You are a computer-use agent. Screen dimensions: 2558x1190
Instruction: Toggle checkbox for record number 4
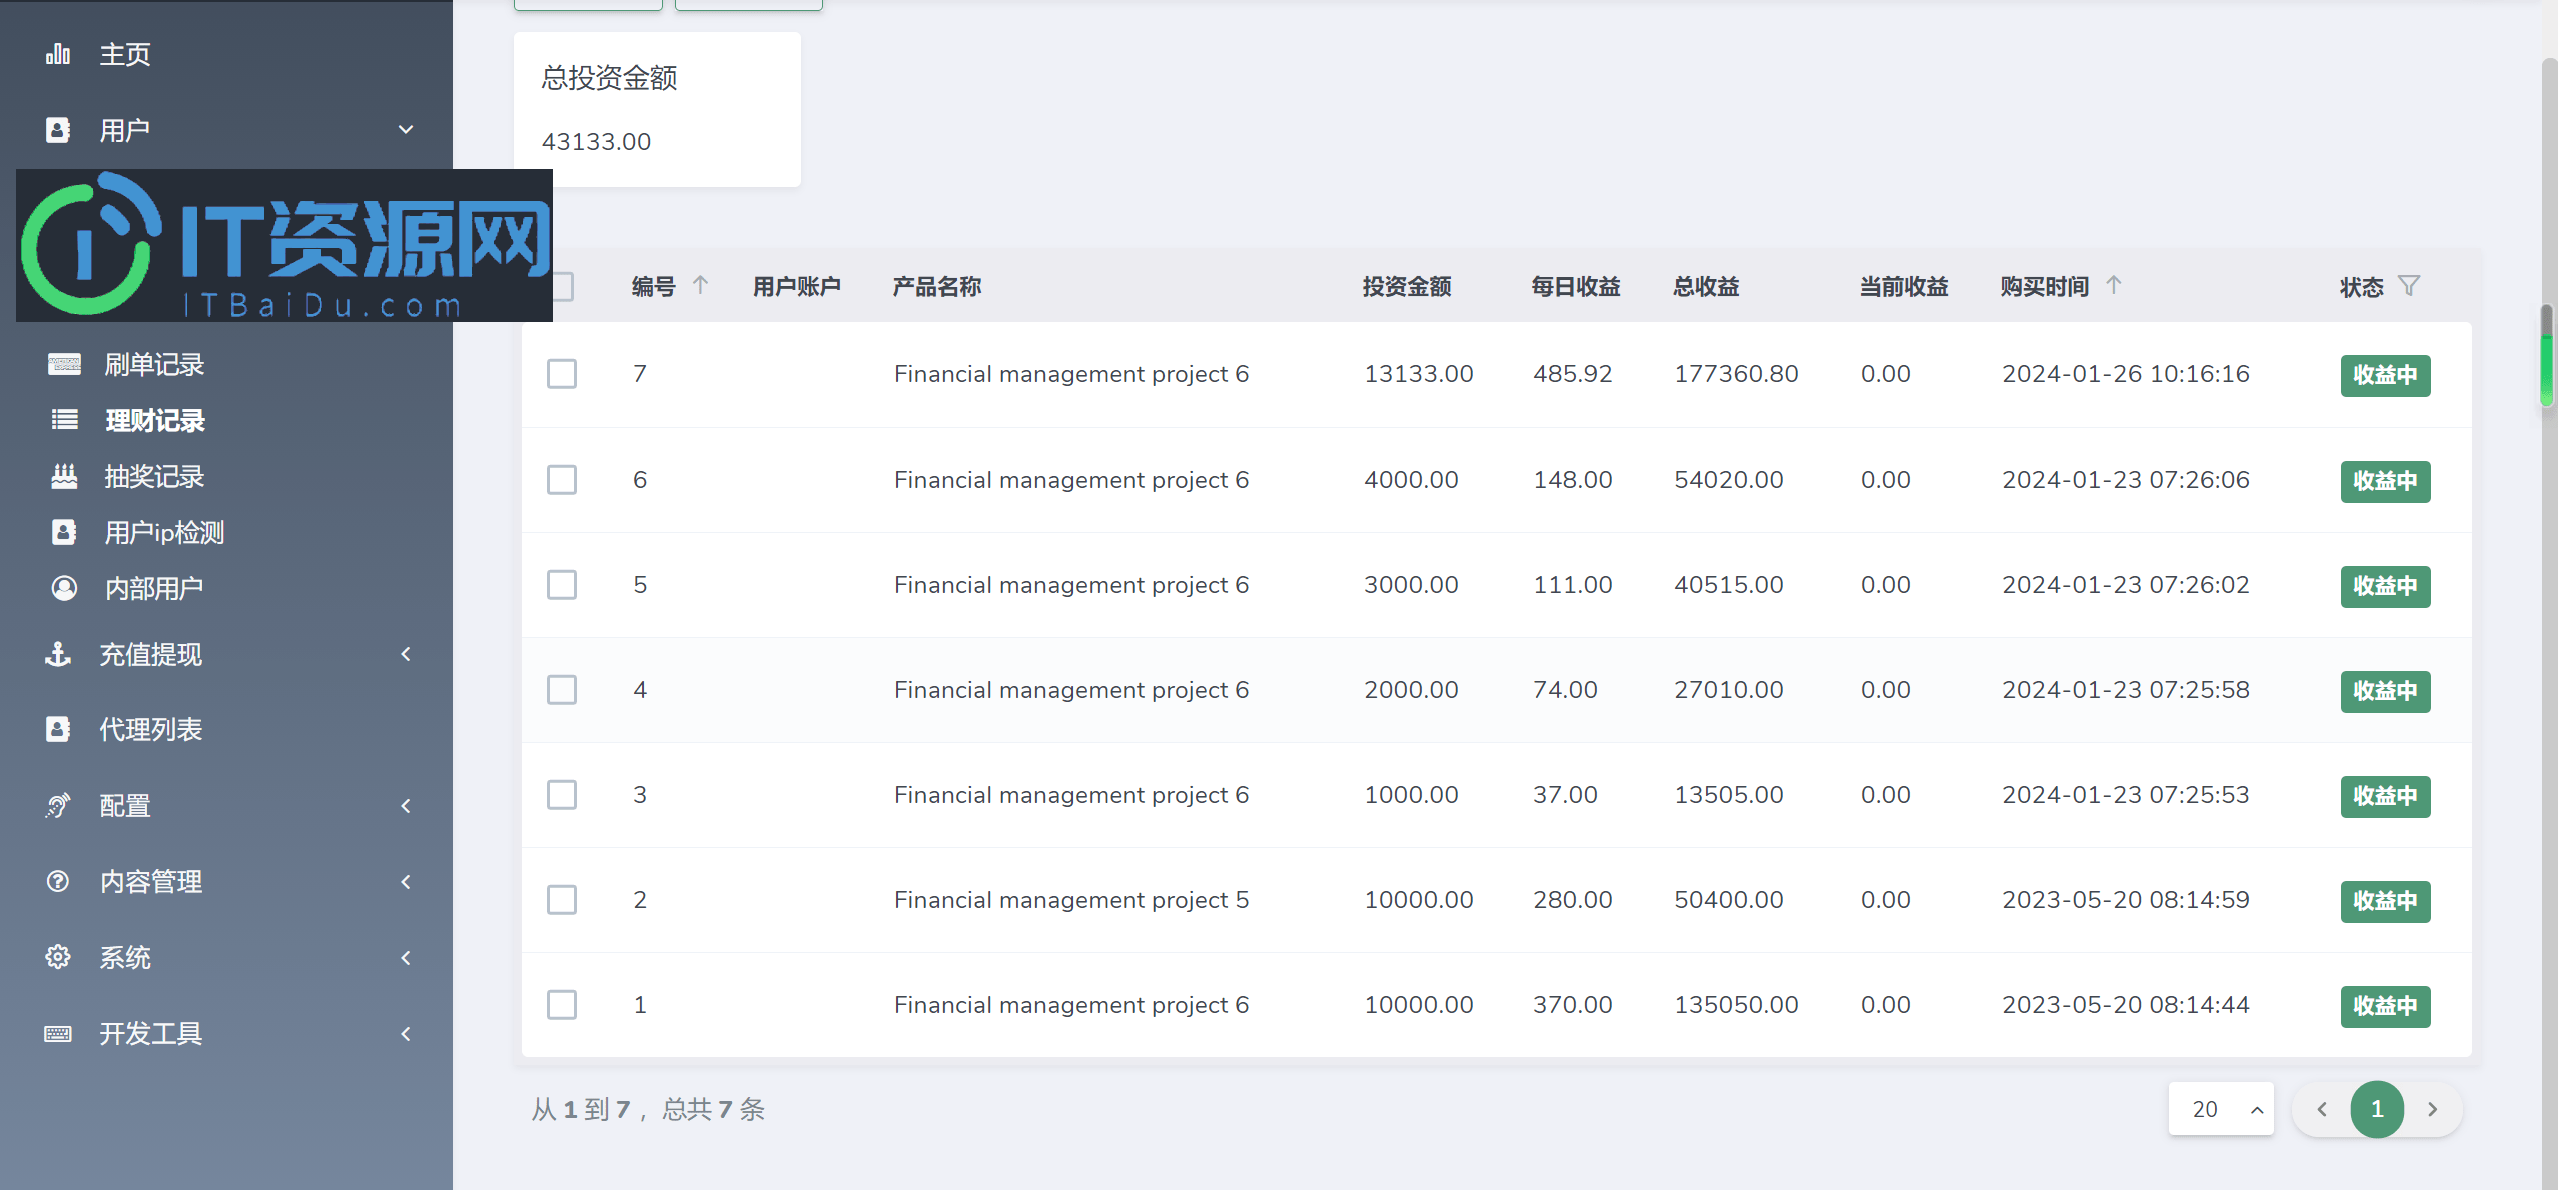563,689
